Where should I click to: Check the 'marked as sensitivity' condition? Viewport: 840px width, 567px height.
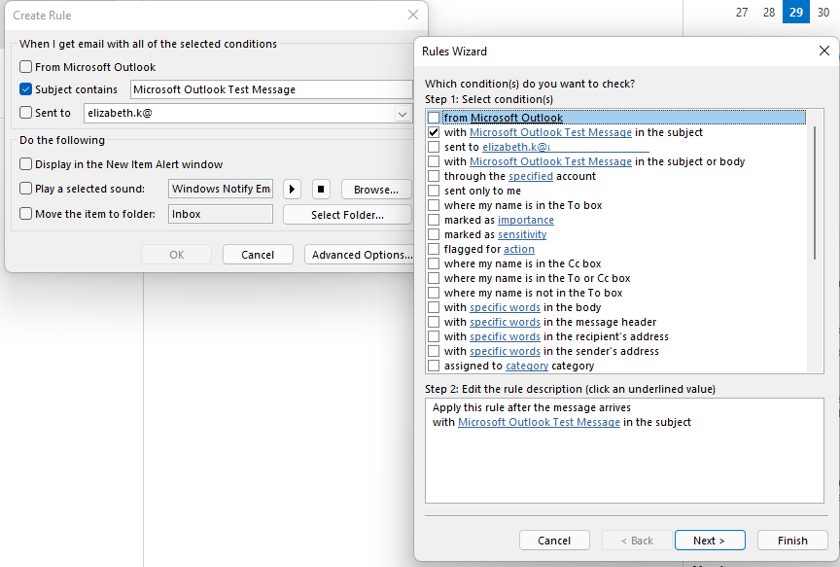(434, 234)
